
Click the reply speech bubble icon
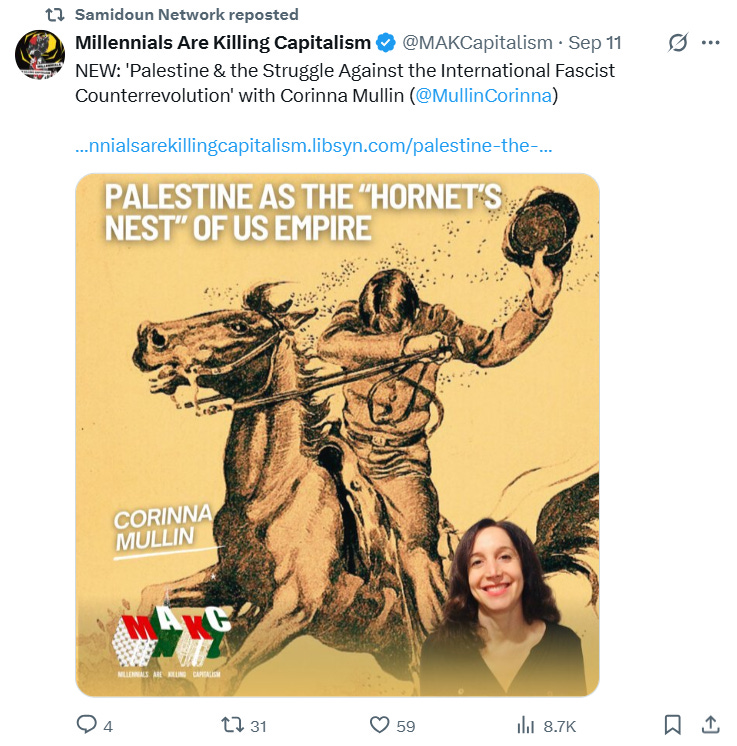point(87,725)
